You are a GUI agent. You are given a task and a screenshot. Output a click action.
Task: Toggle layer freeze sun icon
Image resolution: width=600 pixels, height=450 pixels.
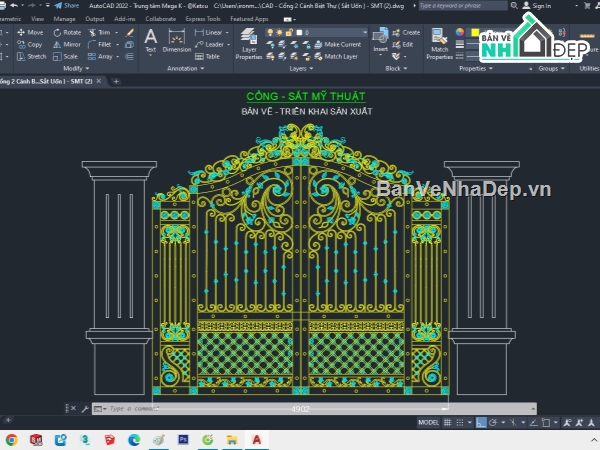click(280, 33)
